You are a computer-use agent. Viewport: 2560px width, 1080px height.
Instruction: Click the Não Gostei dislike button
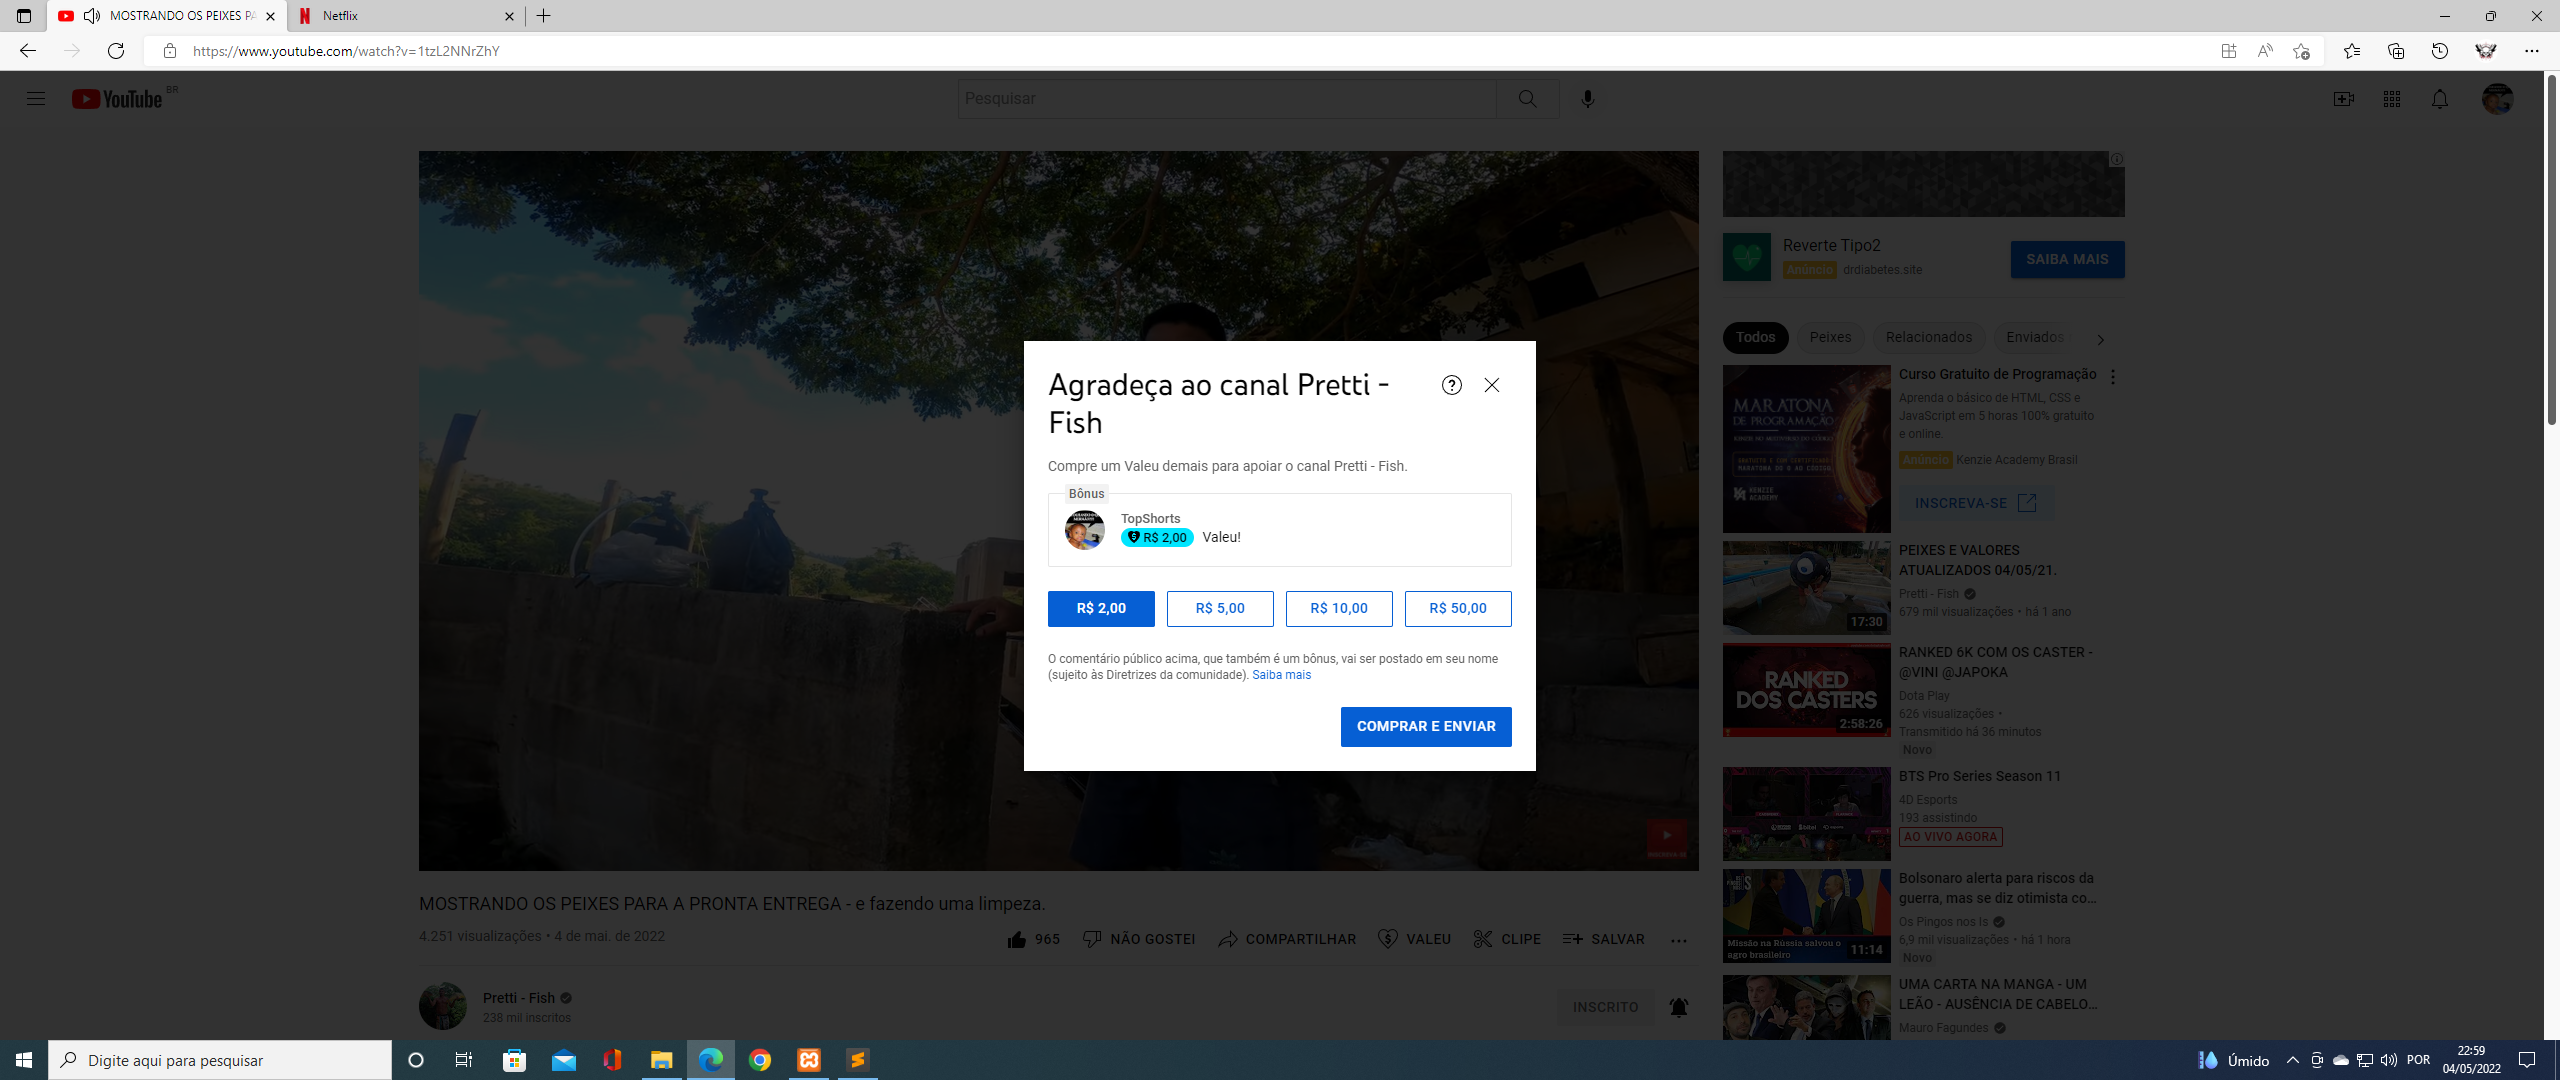1139,939
